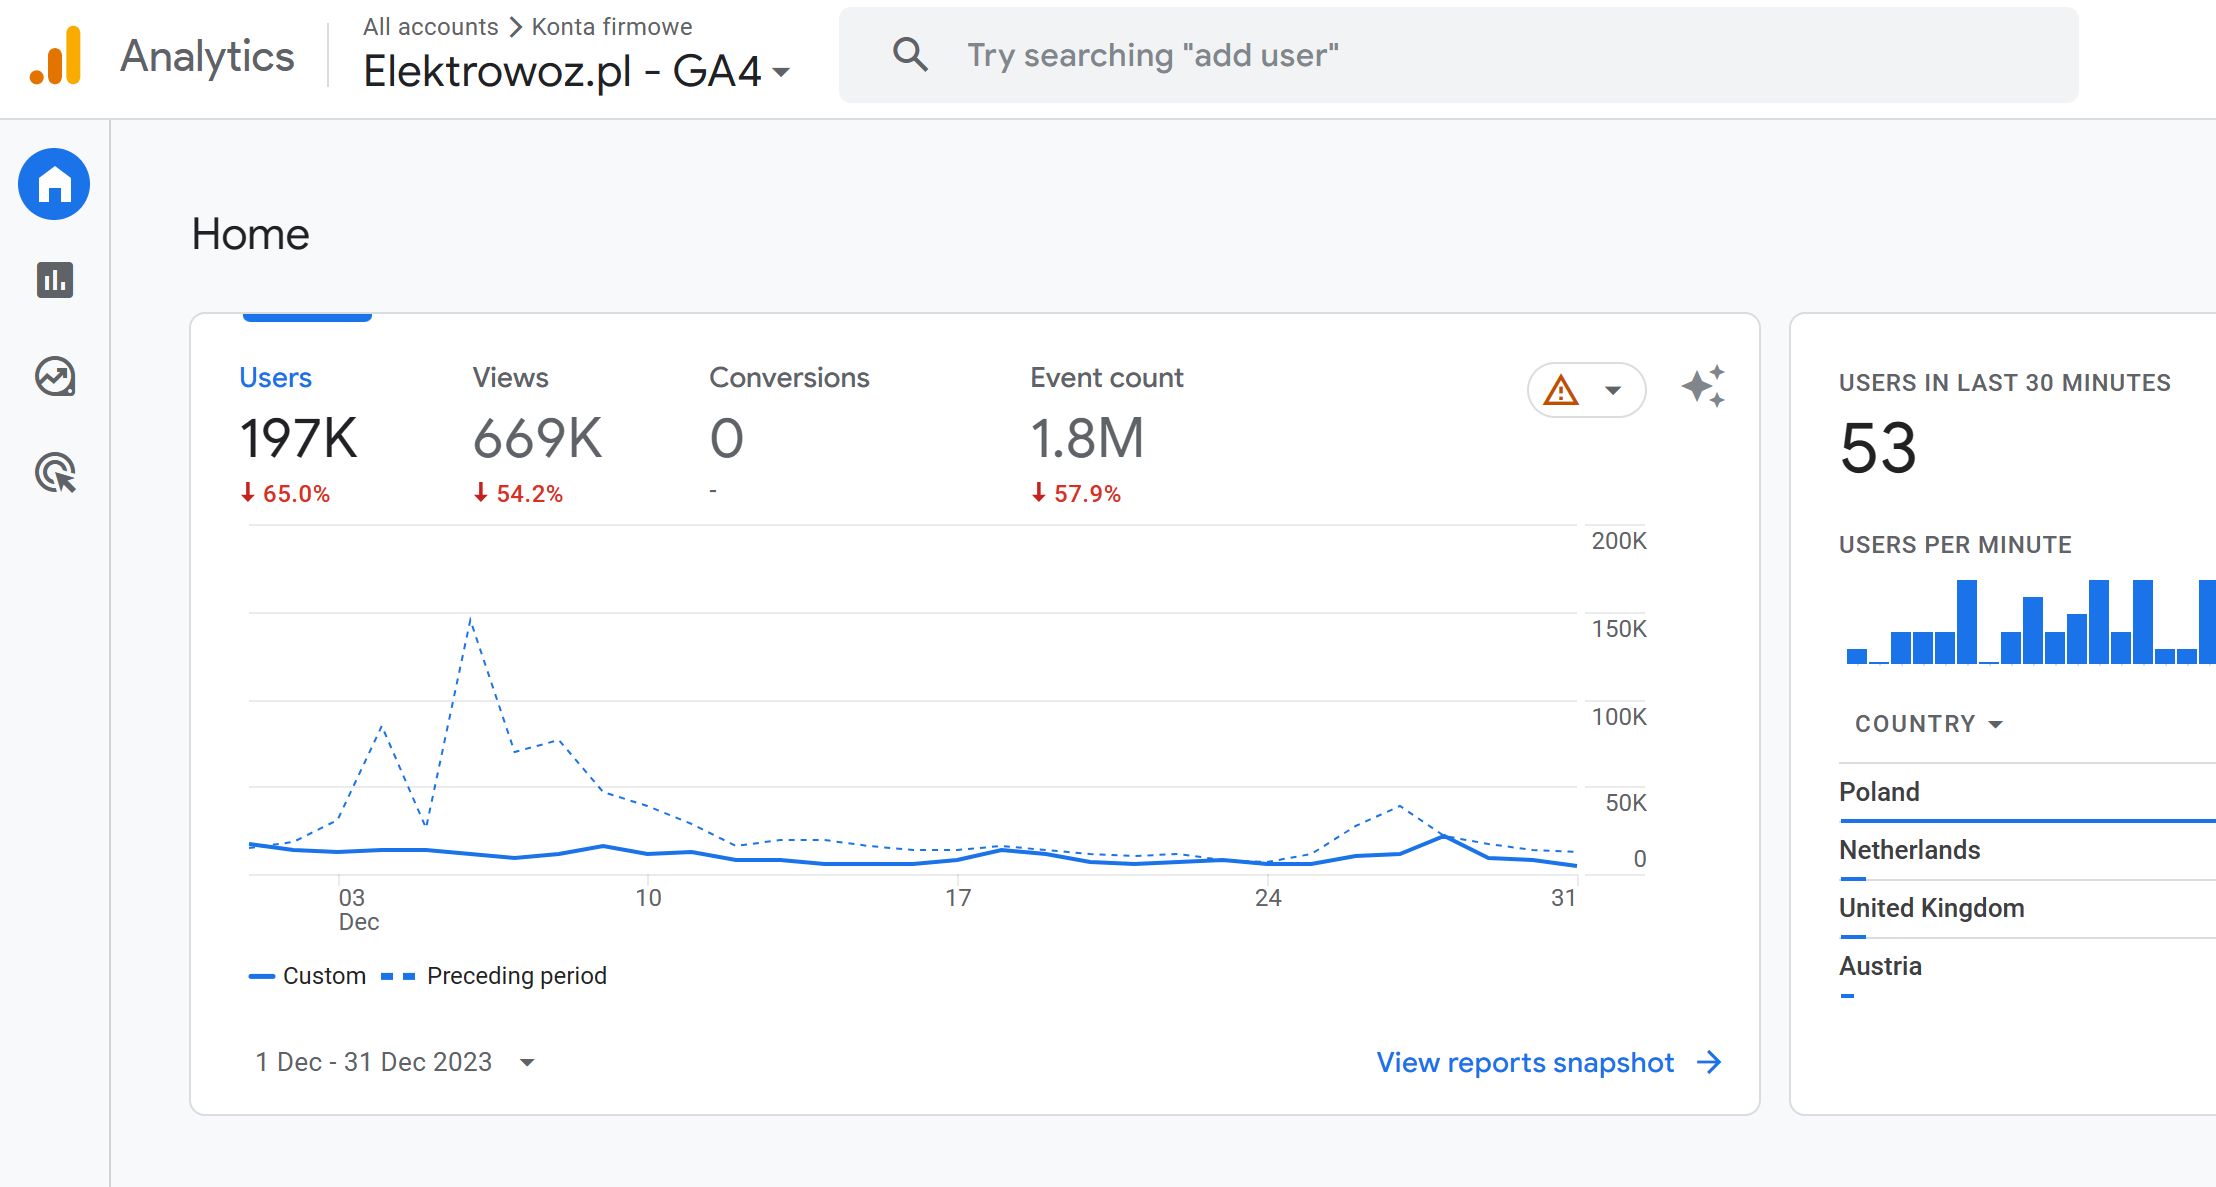The height and width of the screenshot is (1187, 2216).
Task: Click the 10 date label on the chart axis
Action: tap(648, 898)
